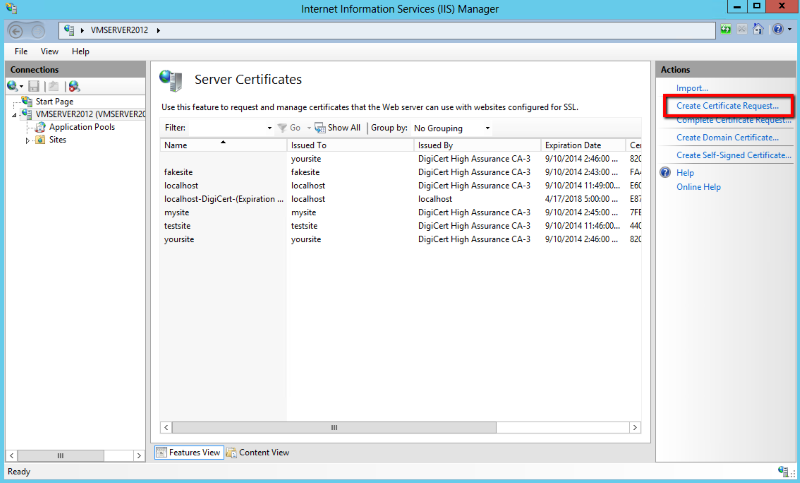Viewport: 800px width, 483px height.
Task: Click the green refresh page icon
Action: pyautogui.click(x=725, y=30)
